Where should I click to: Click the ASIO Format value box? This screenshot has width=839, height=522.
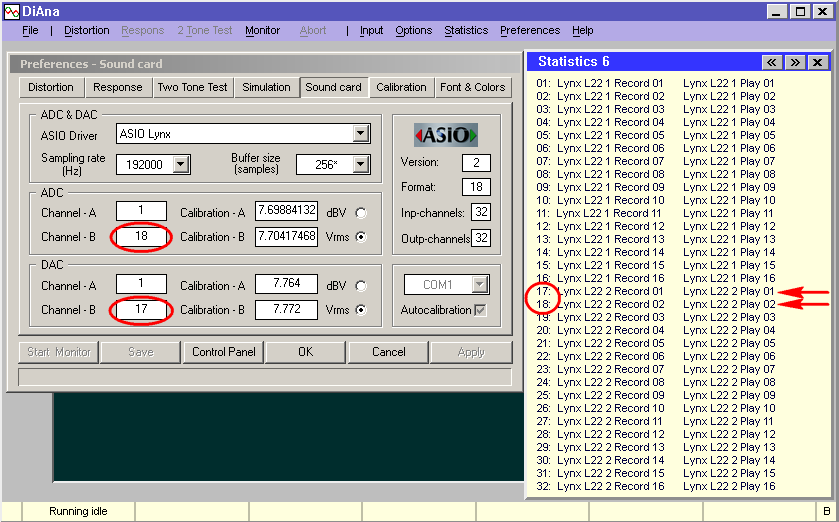tap(476, 187)
